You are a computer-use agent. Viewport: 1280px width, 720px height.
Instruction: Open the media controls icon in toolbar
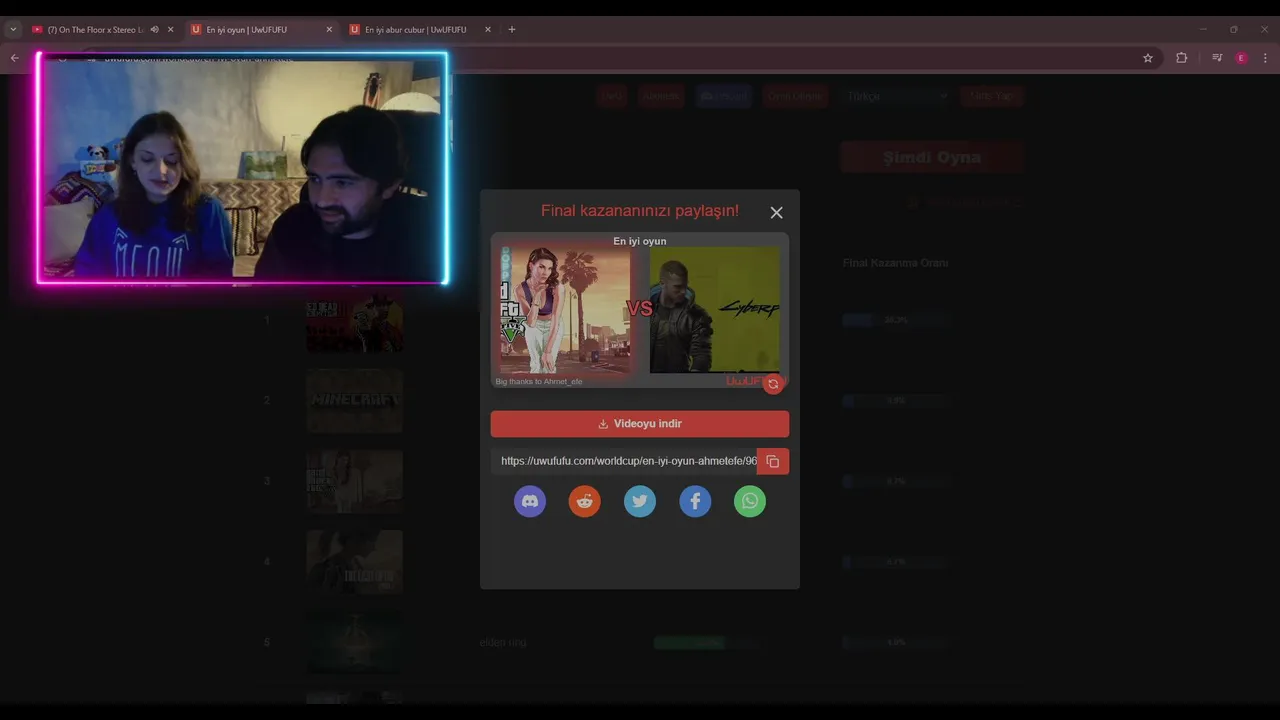pyautogui.click(x=1217, y=58)
